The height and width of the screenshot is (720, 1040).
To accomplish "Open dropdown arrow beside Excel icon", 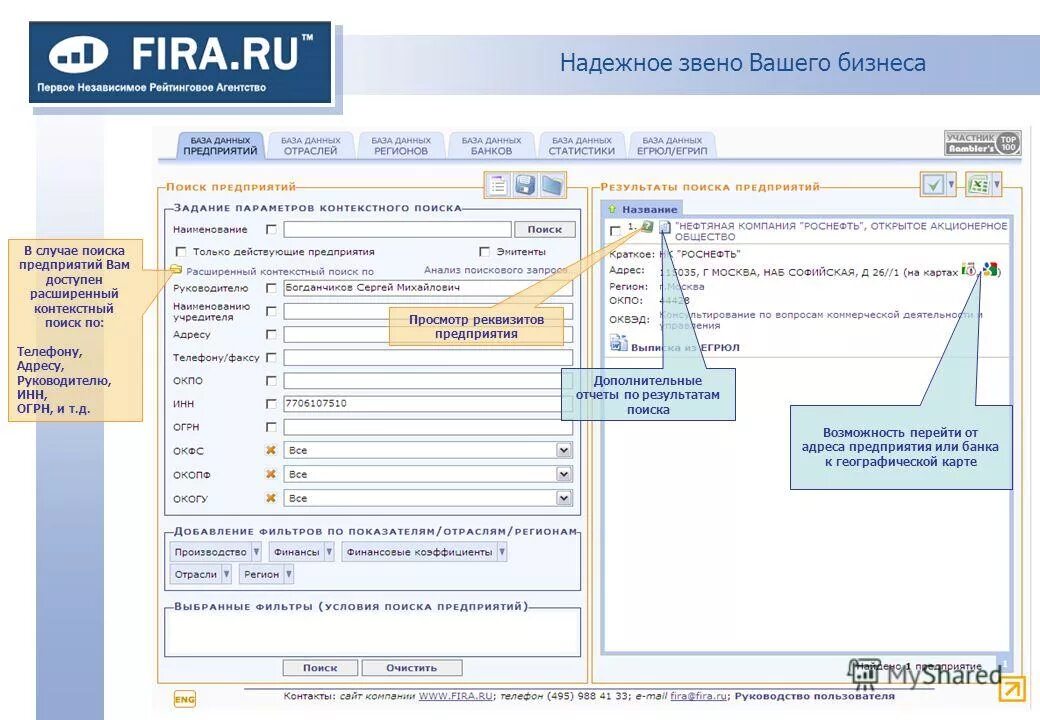I will coord(996,184).
